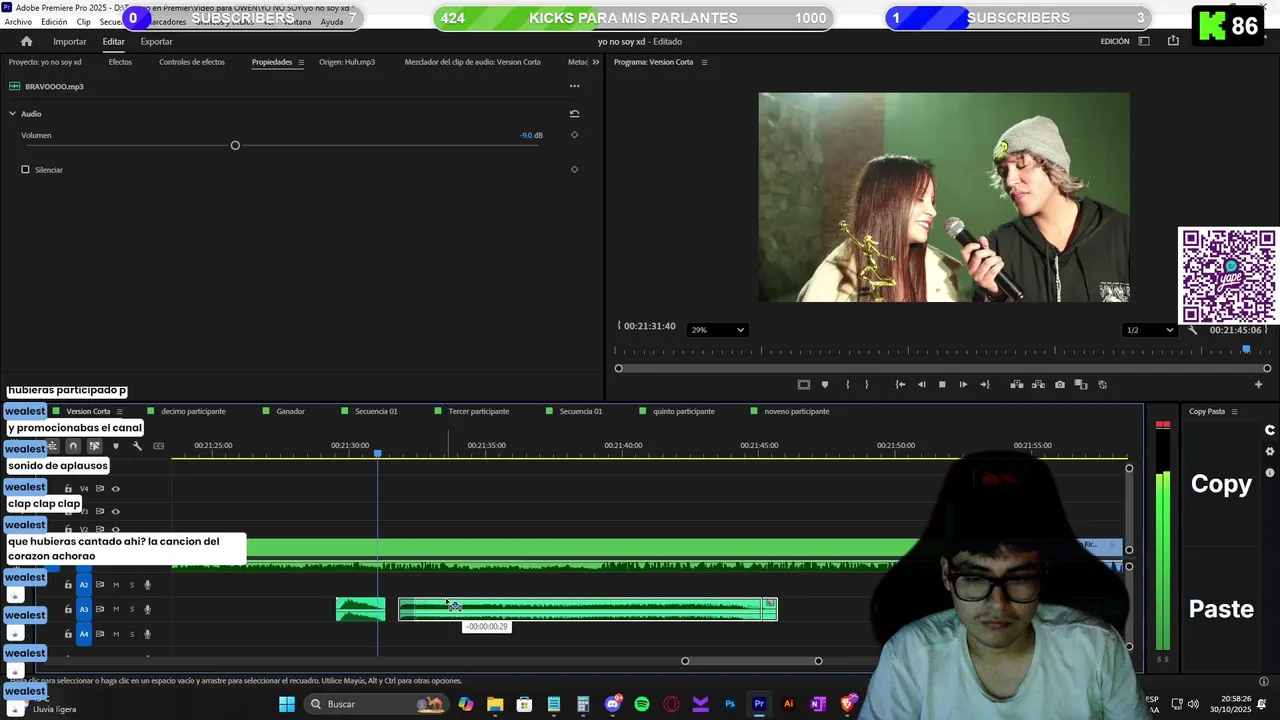
Task: Toggle V4 track output eye
Action: pos(115,489)
